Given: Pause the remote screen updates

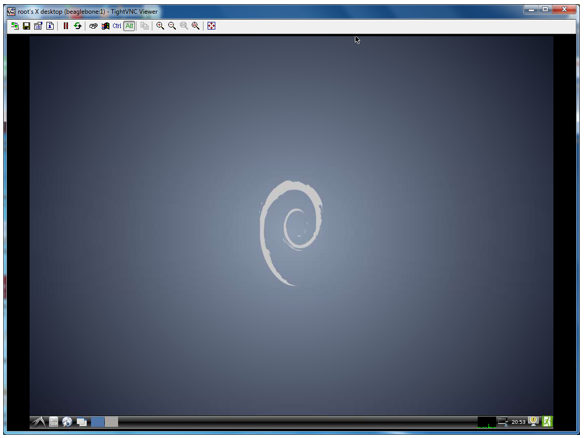Looking at the screenshot, I should tap(66, 26).
